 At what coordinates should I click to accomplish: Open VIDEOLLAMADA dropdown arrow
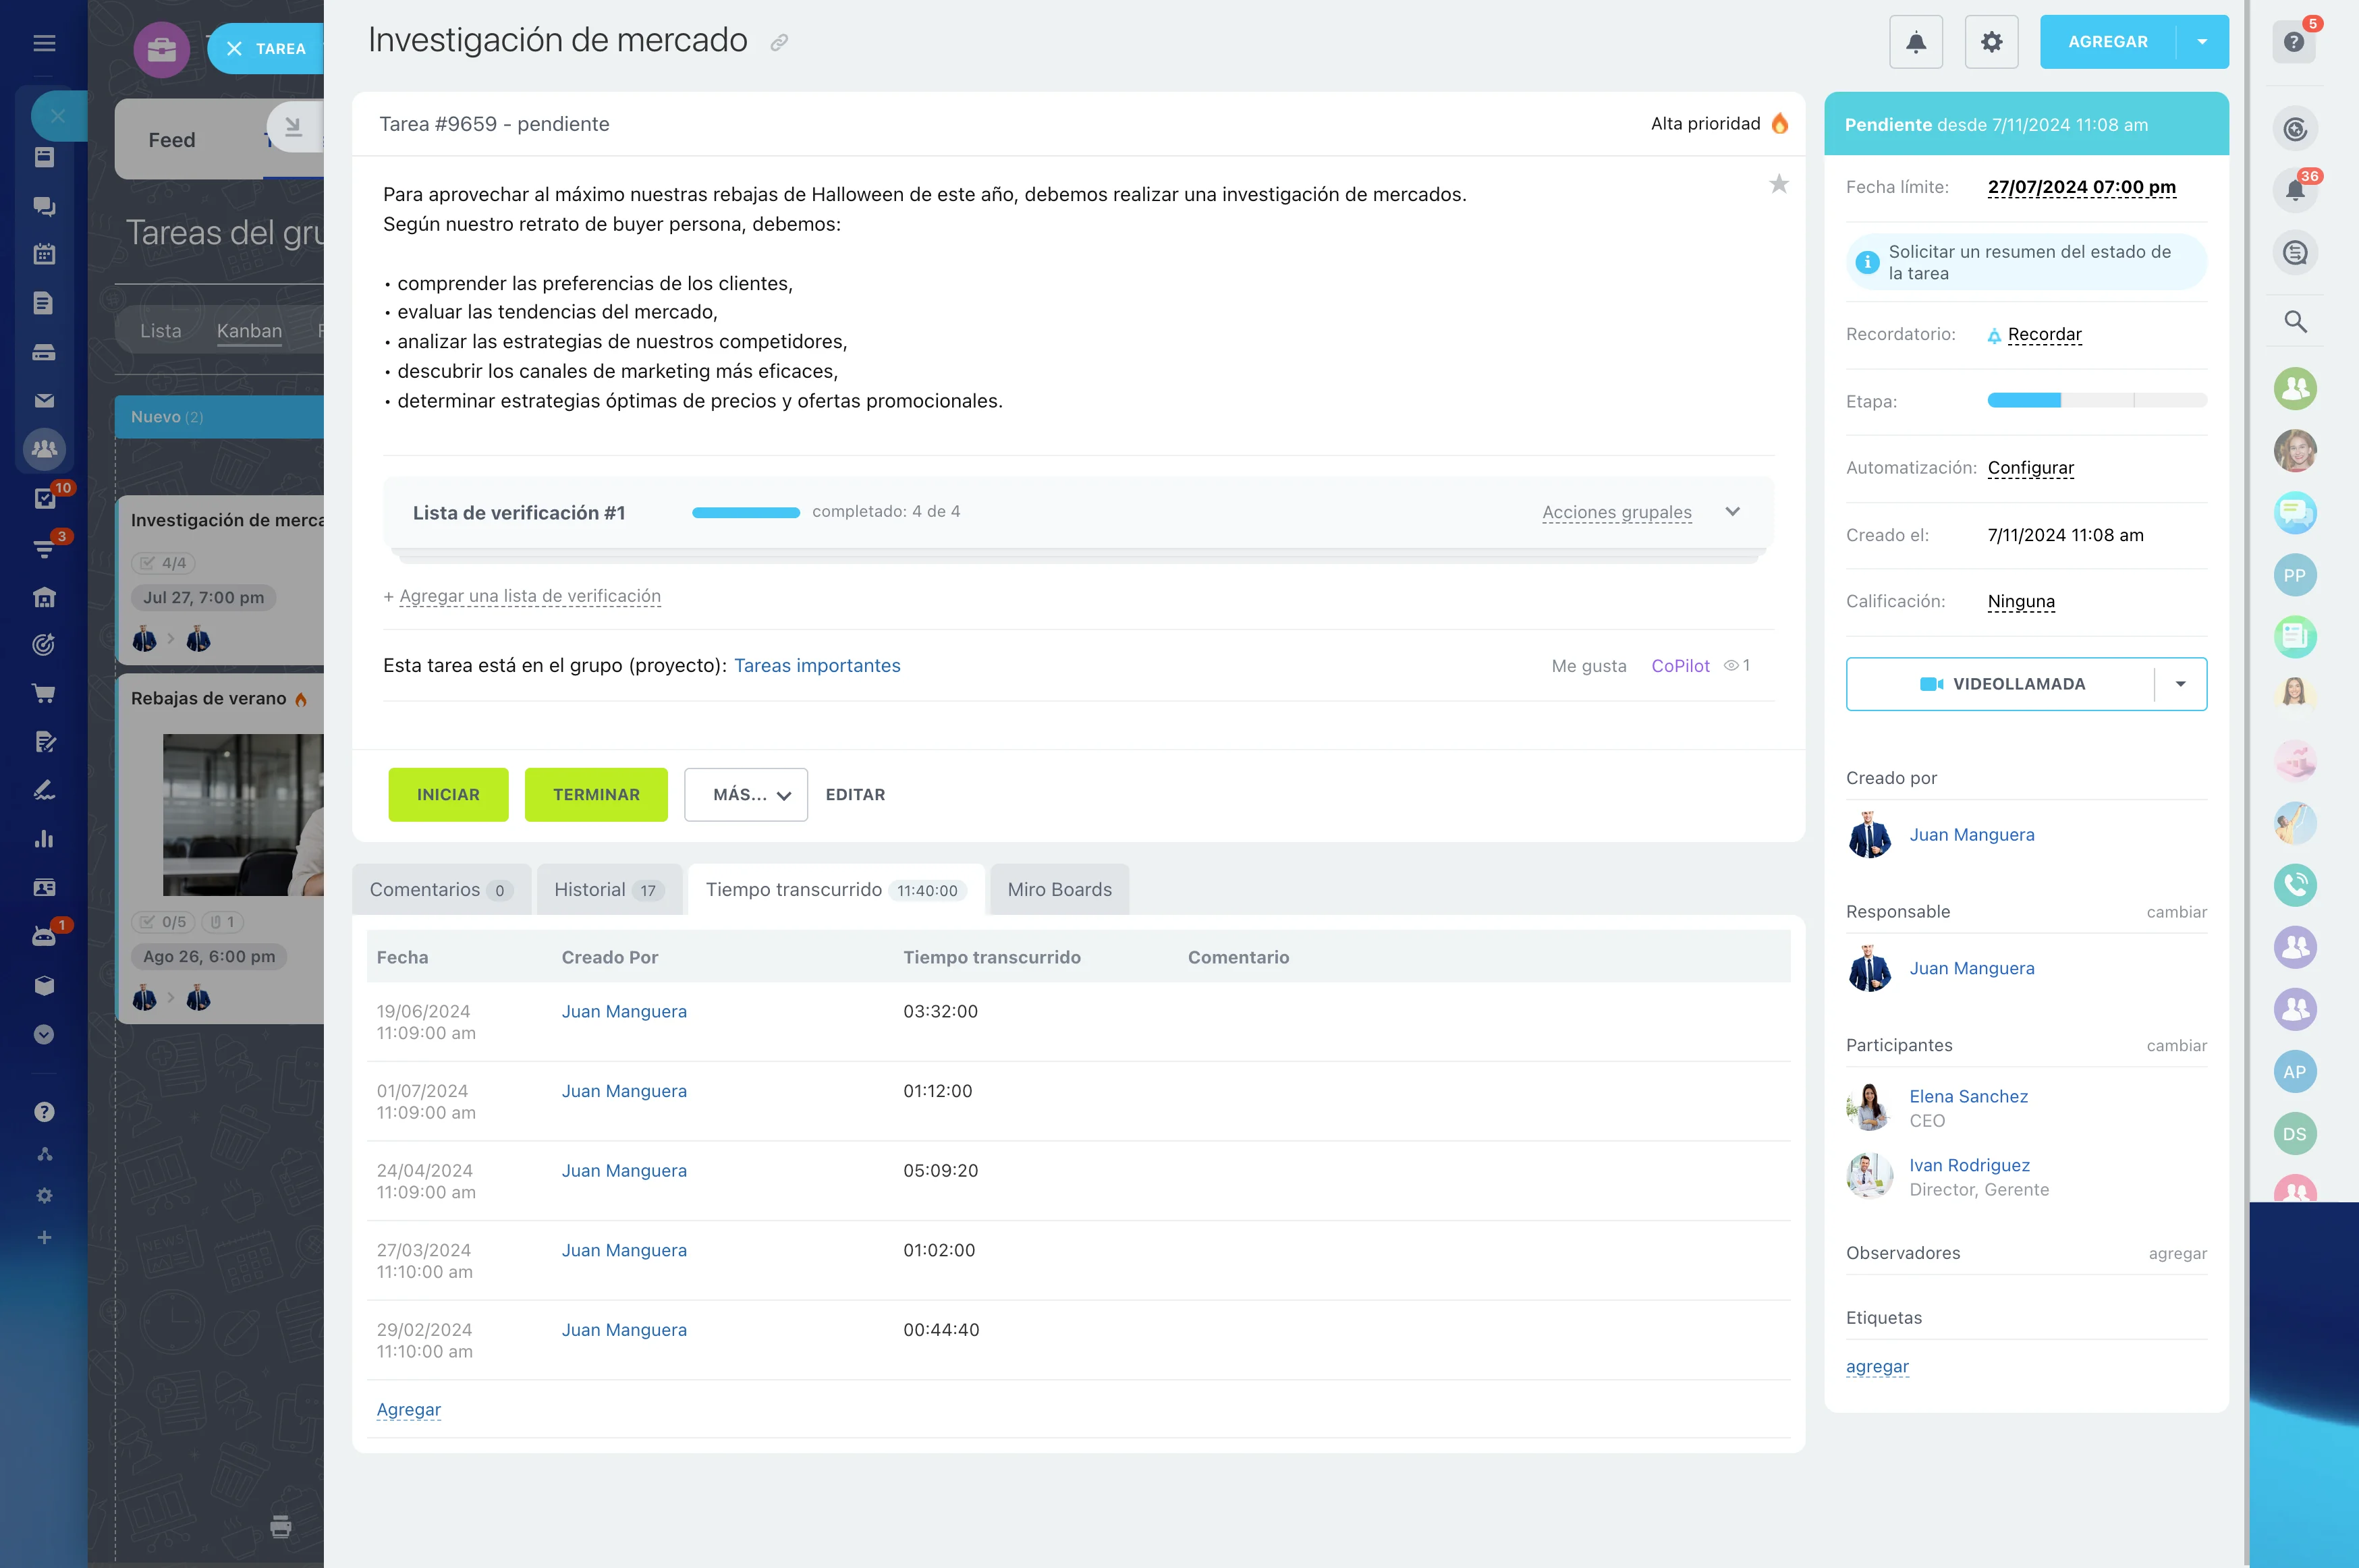[x=2181, y=684]
